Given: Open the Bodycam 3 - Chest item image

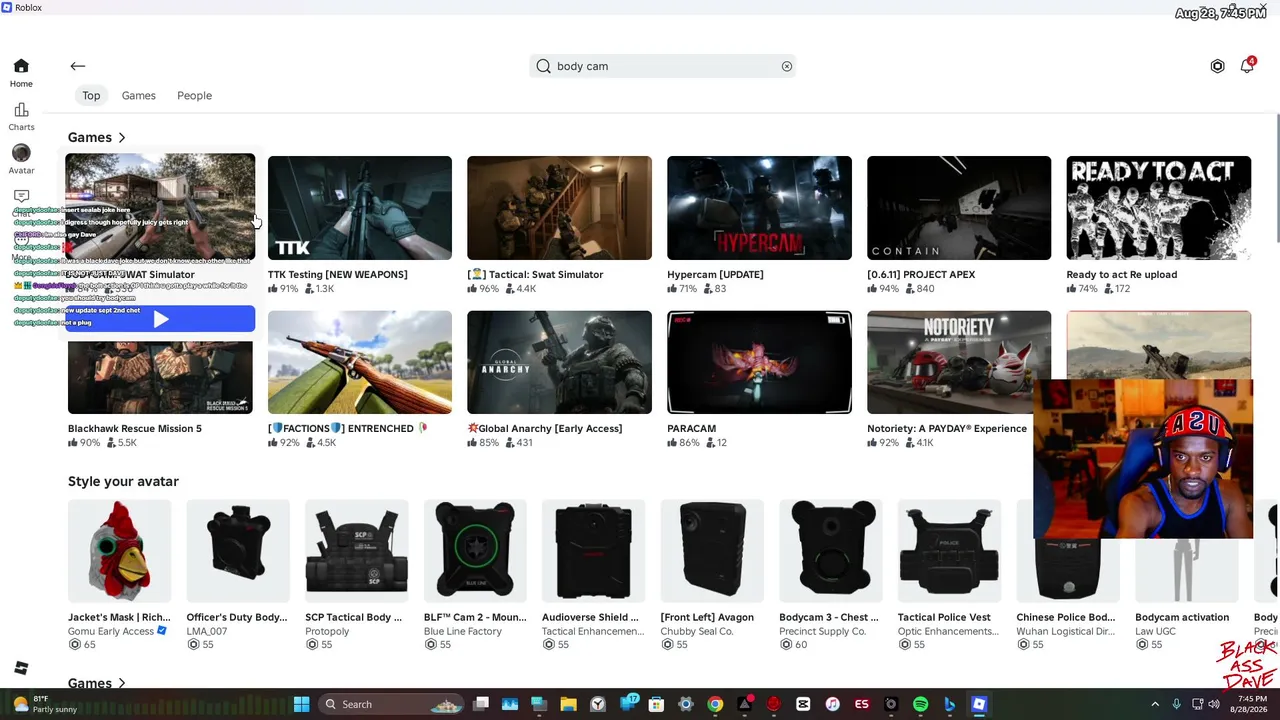Looking at the screenshot, I should point(831,551).
